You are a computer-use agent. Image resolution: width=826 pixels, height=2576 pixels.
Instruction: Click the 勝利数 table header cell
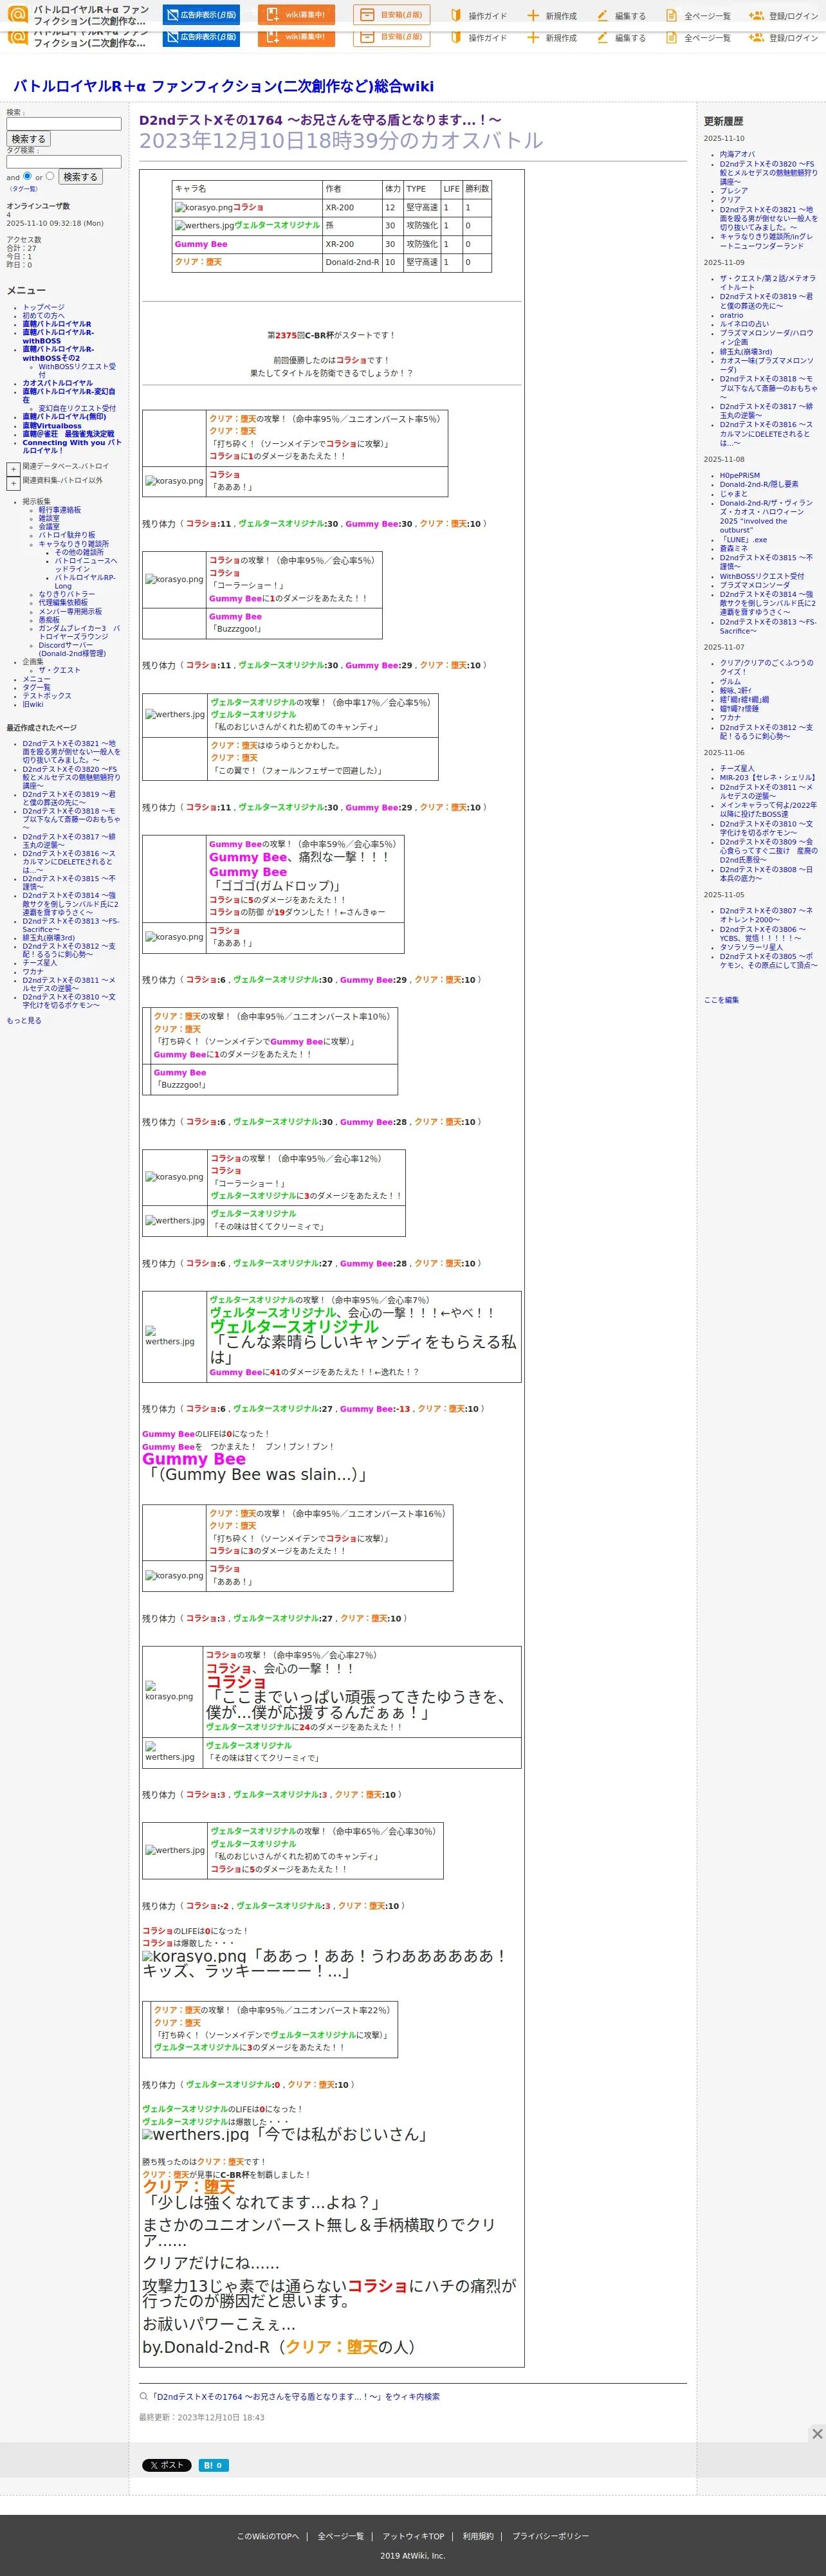click(477, 189)
